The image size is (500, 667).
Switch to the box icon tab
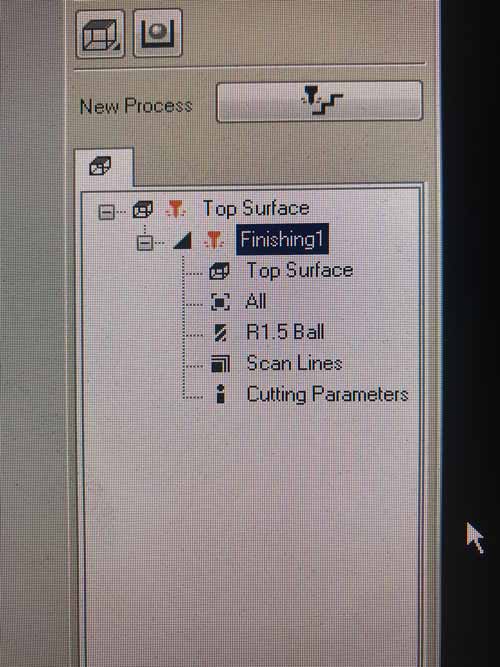click(103, 166)
